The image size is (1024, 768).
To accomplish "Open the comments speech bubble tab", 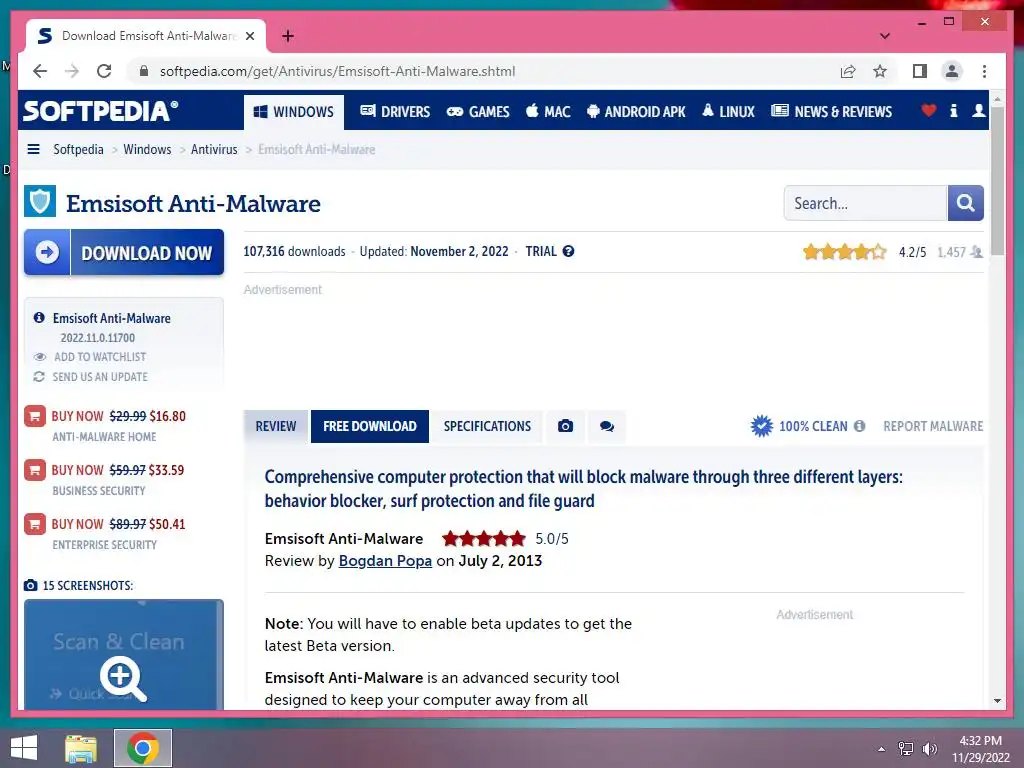I will click(x=607, y=426).
